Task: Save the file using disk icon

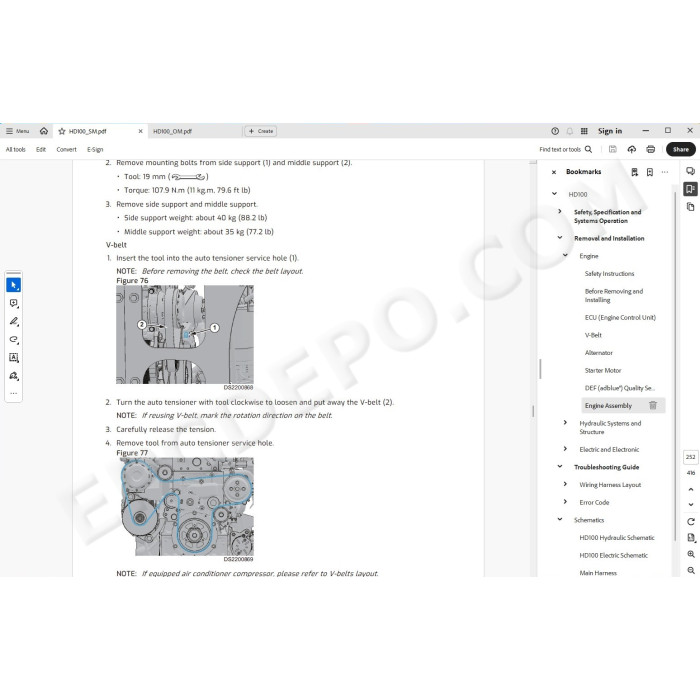Action: tap(612, 149)
